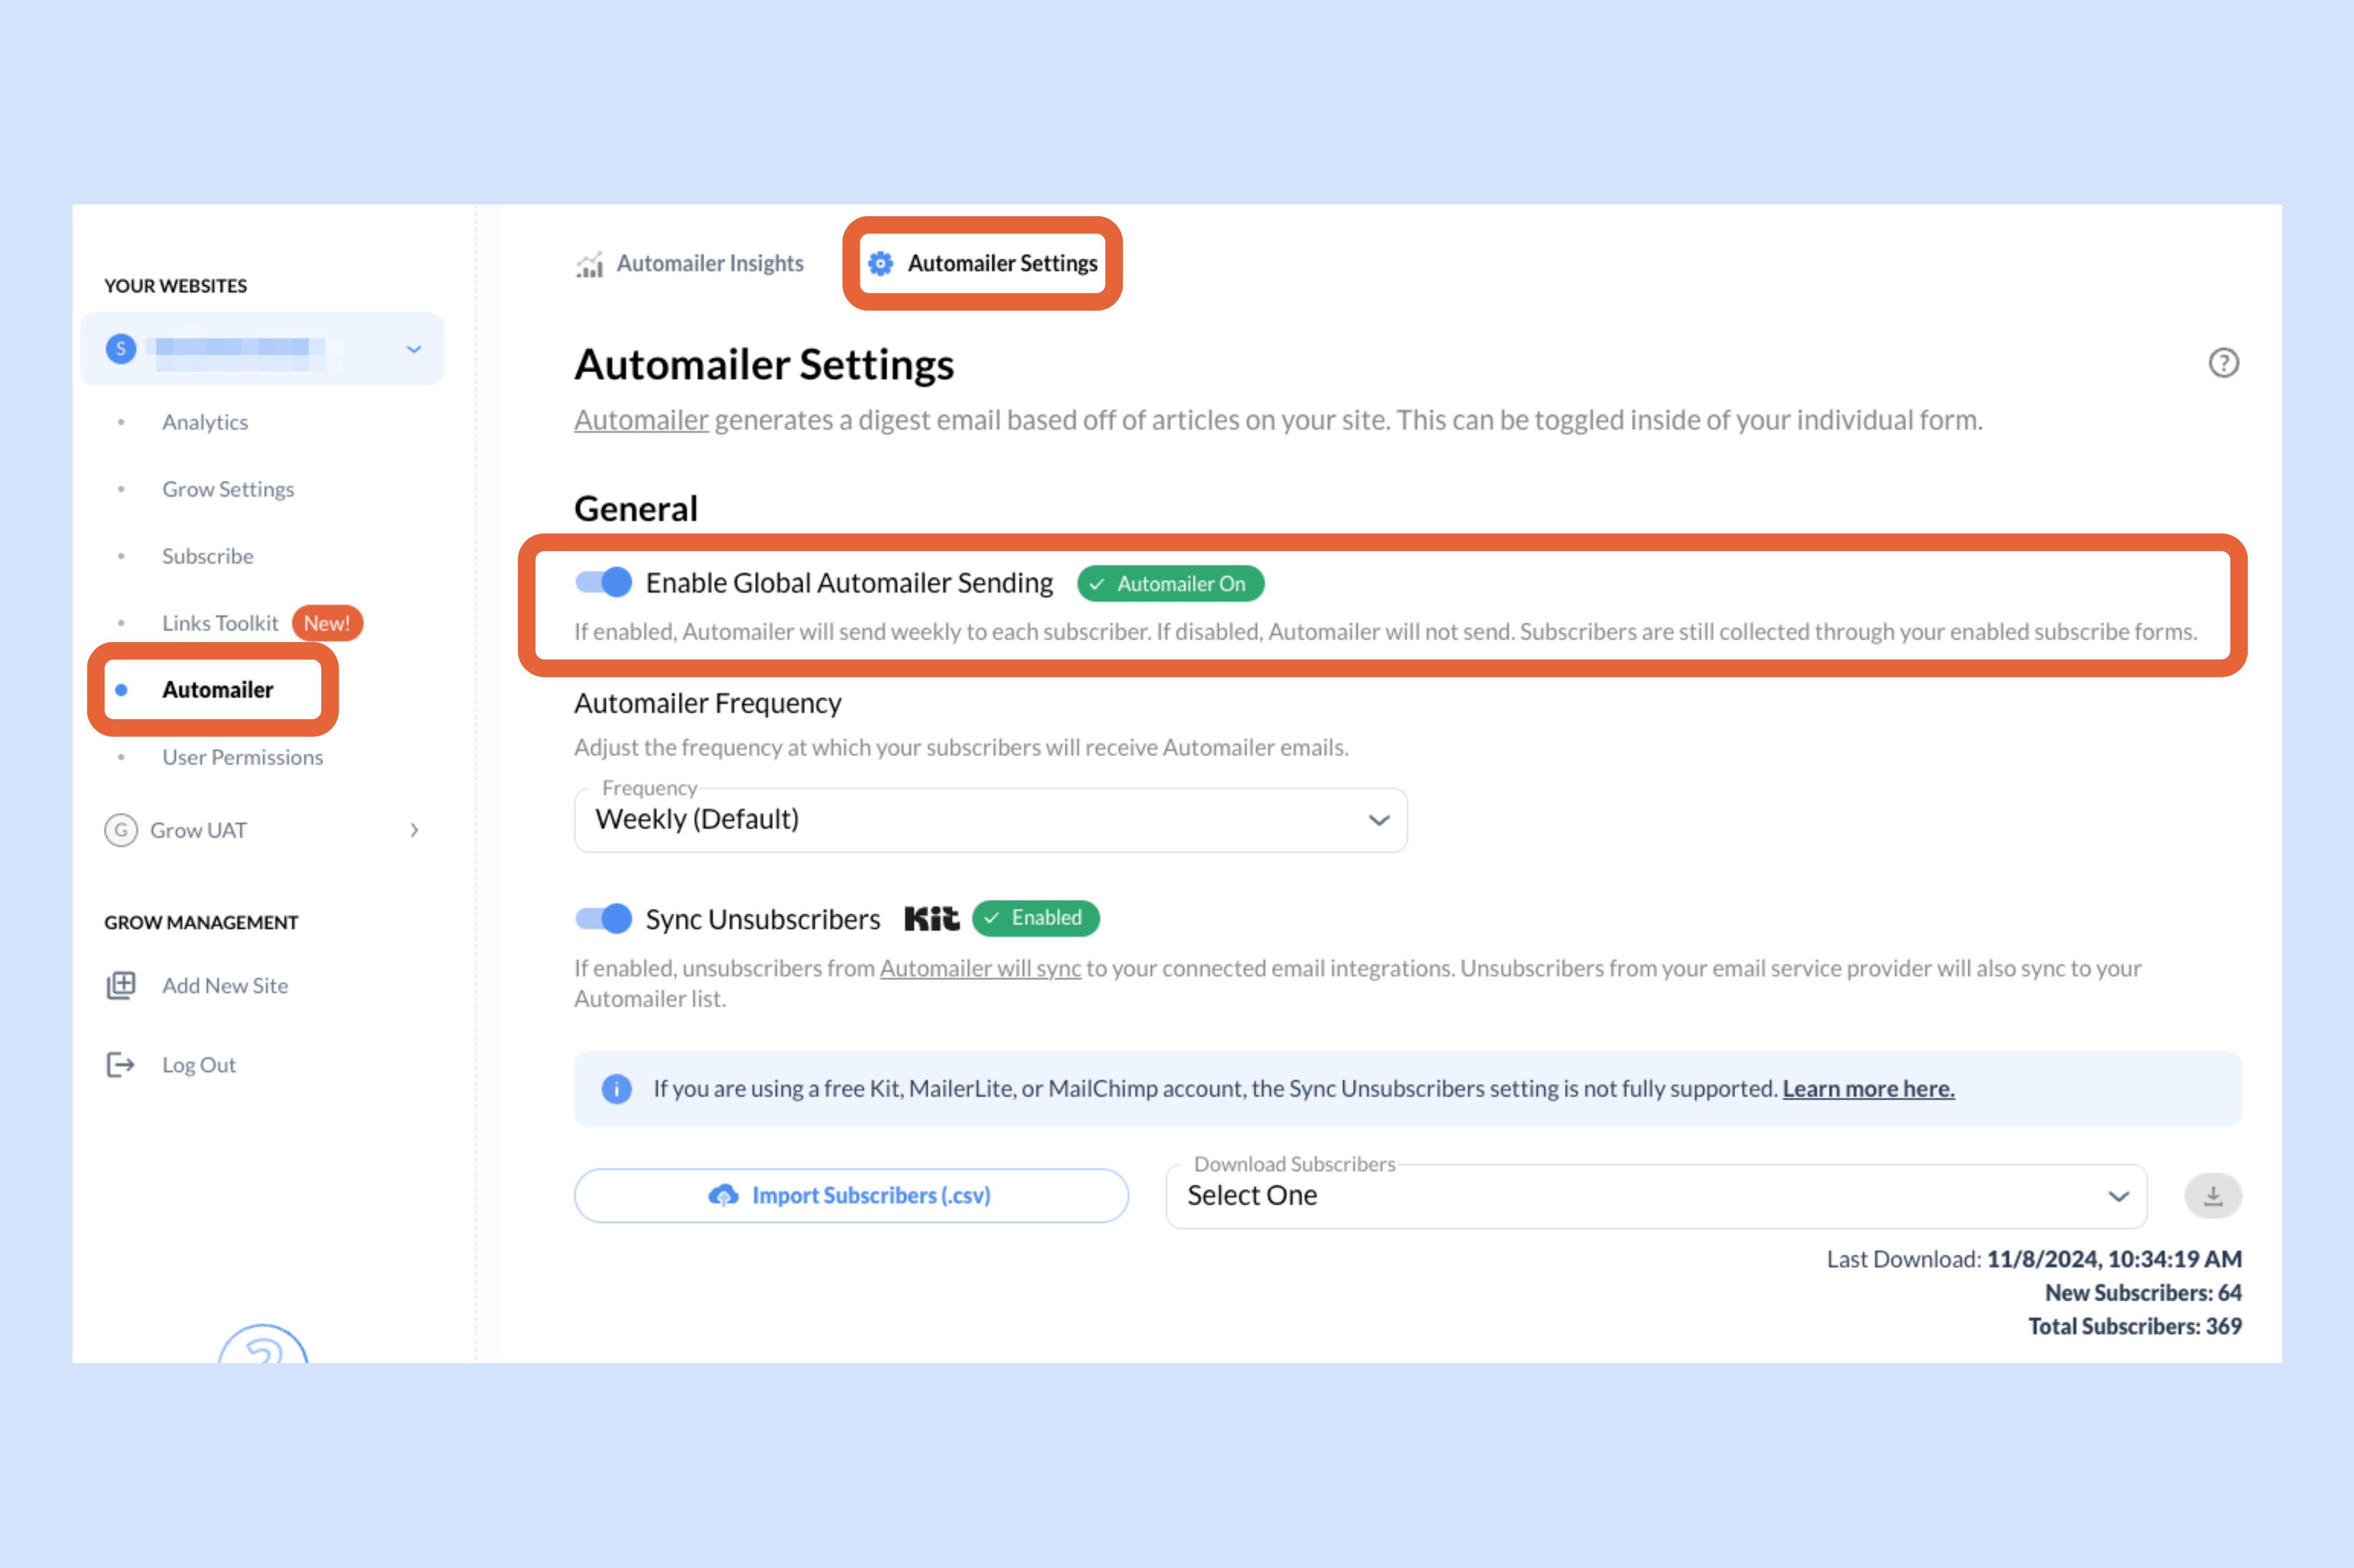2354x1568 pixels.
Task: Follow the Learn more here link
Action: [x=1868, y=1088]
